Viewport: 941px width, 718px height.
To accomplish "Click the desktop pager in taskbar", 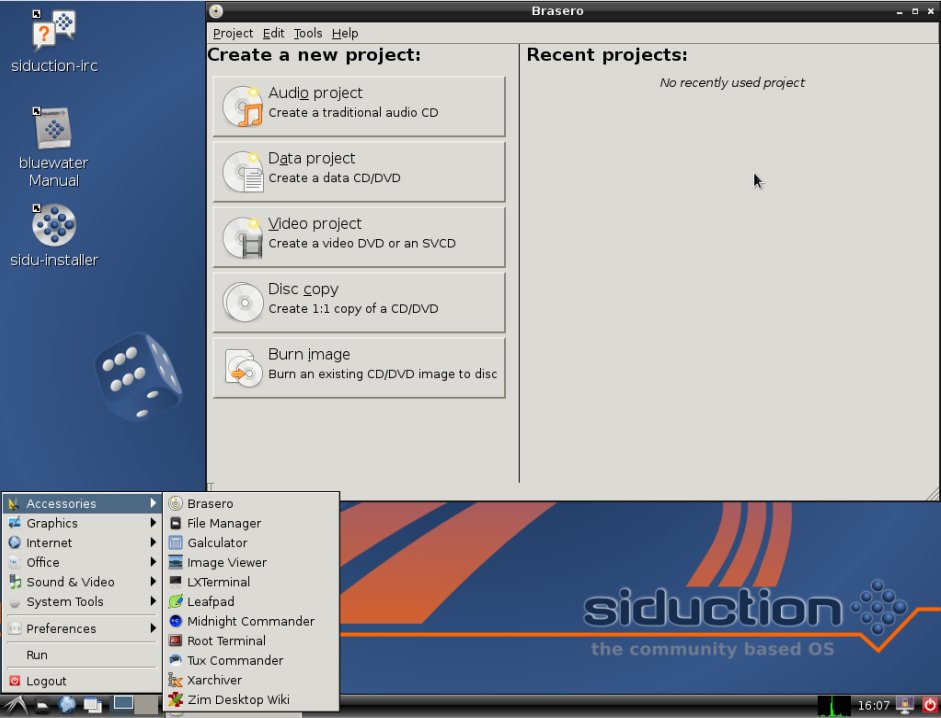I will pyautogui.click(x=135, y=705).
